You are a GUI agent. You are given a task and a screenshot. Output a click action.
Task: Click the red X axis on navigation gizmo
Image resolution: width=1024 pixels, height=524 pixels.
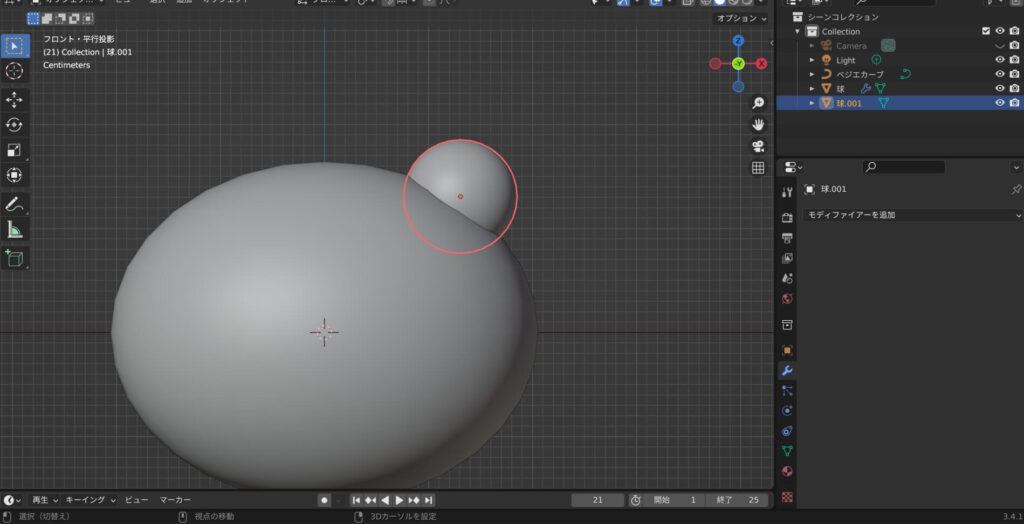(762, 64)
